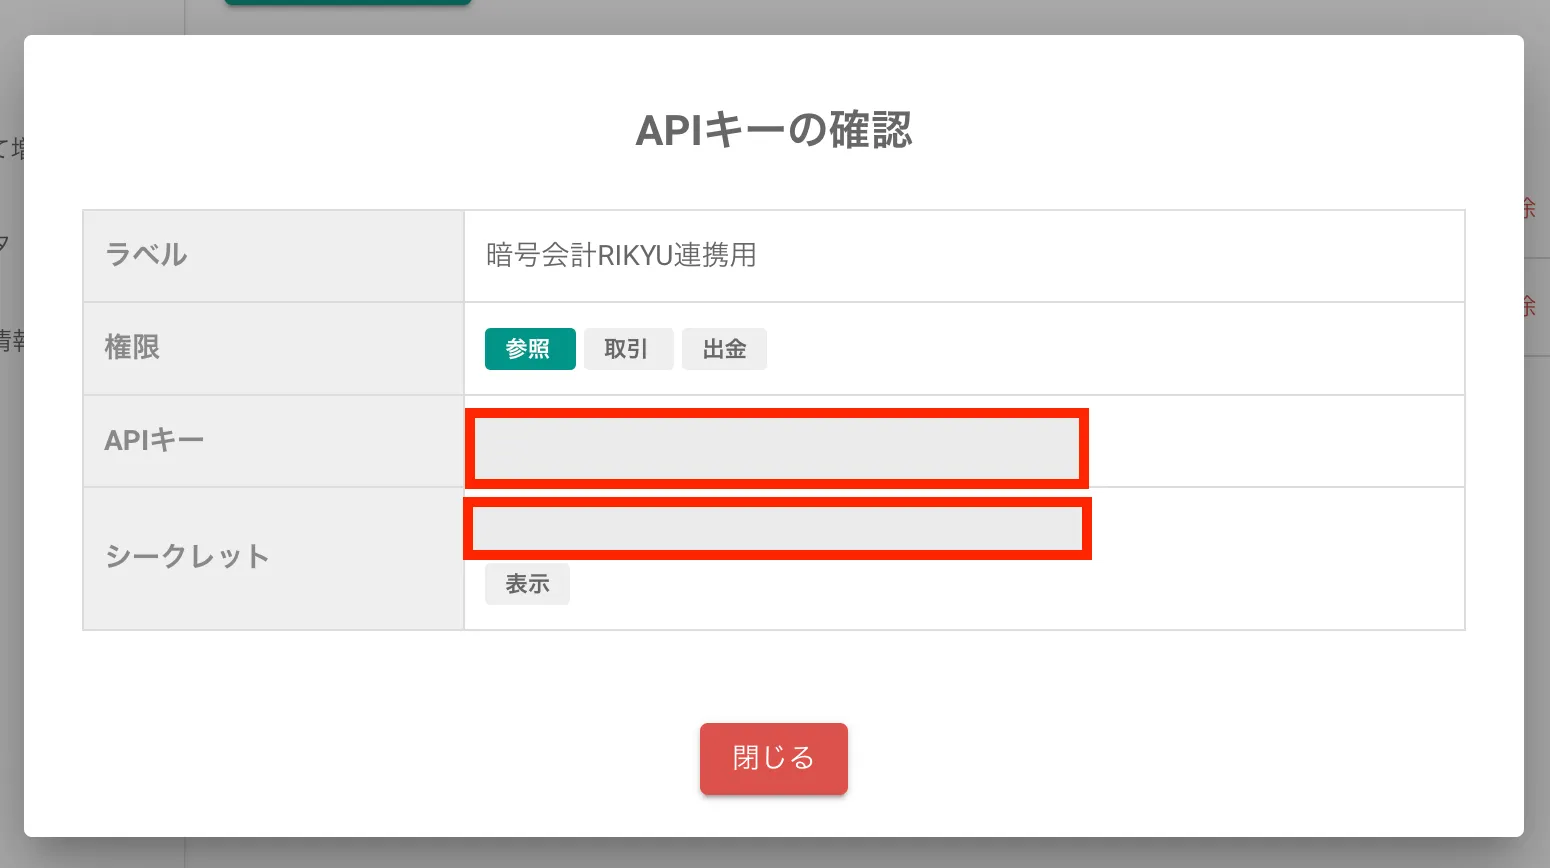Click the シークレット row header cell

tap(272, 557)
